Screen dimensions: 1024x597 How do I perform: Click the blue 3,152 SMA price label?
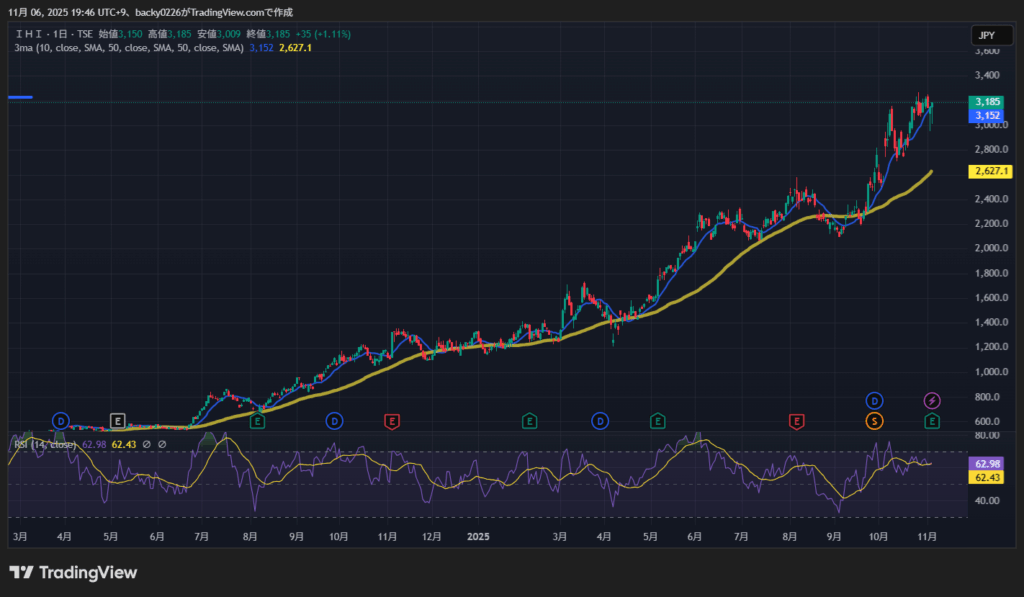[x=987, y=116]
